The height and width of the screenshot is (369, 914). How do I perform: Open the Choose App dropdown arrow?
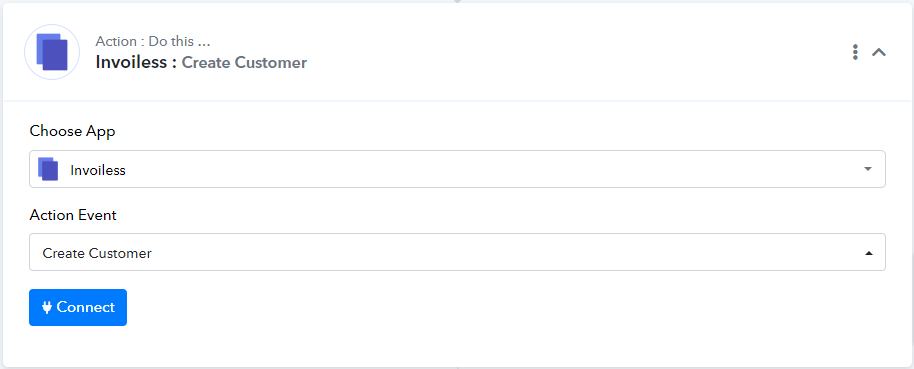tap(867, 169)
